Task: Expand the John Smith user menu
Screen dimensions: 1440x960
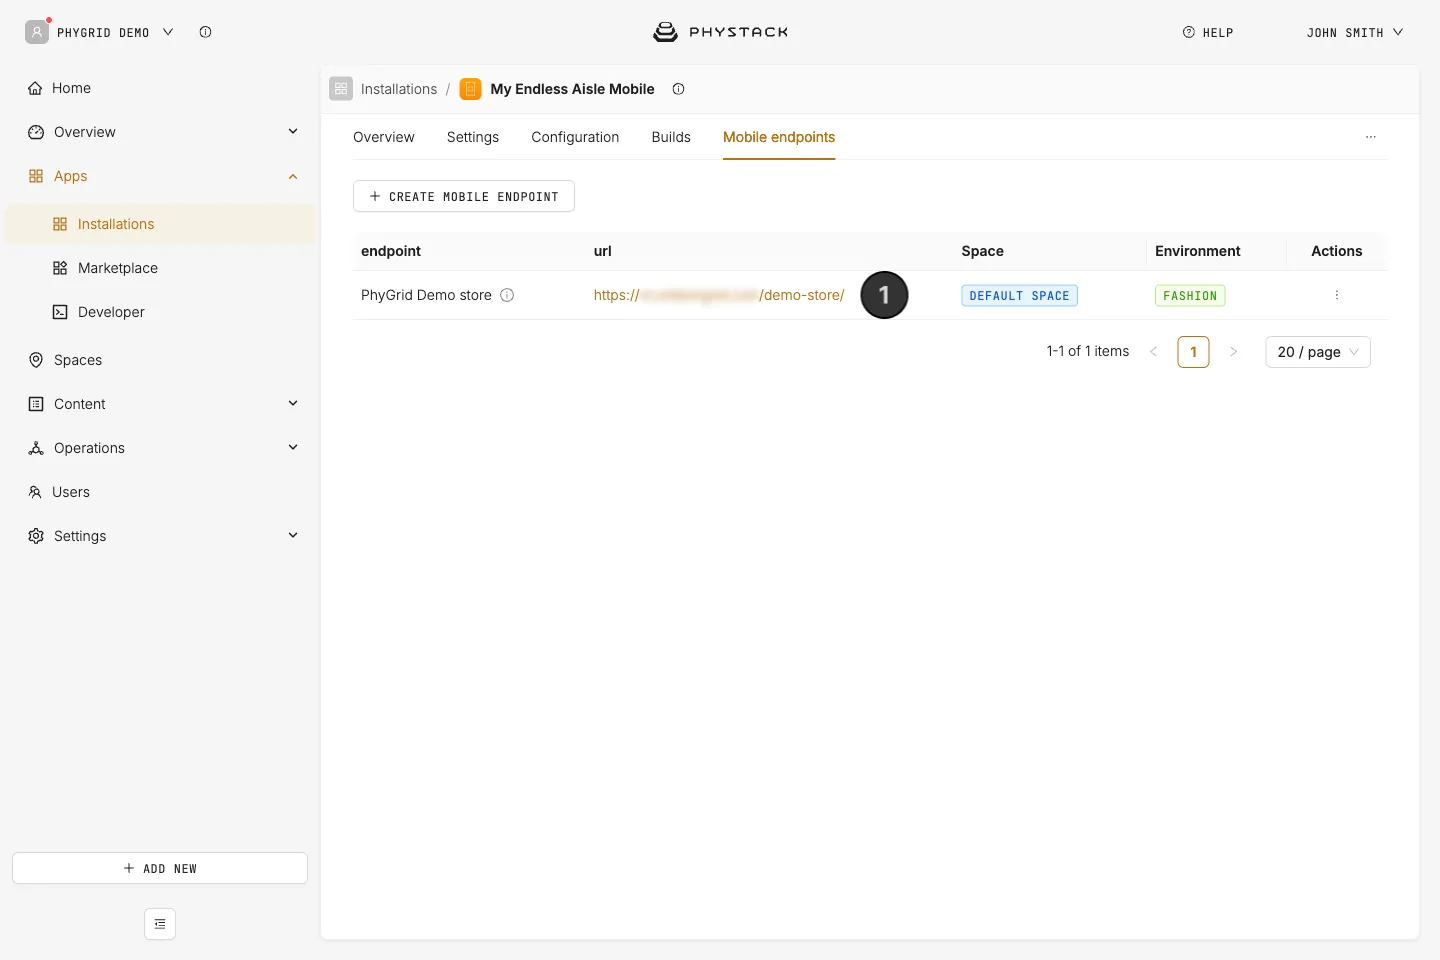Action: [x=1355, y=32]
